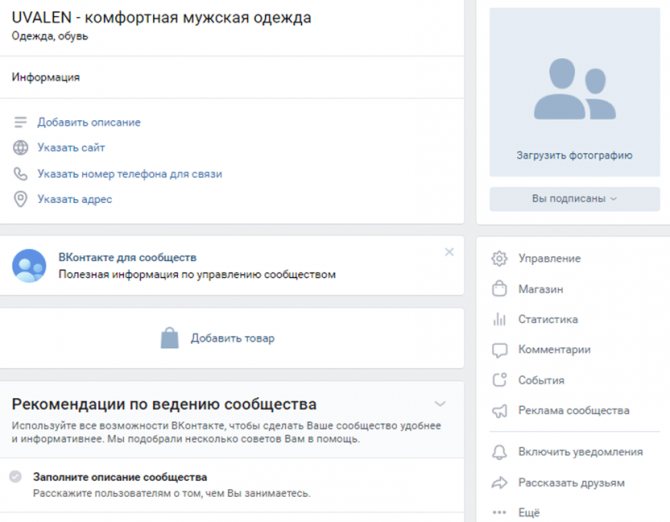The height and width of the screenshot is (522, 670).
Task: Click the Расскажите пользователям о том hint text
Action: point(172,493)
